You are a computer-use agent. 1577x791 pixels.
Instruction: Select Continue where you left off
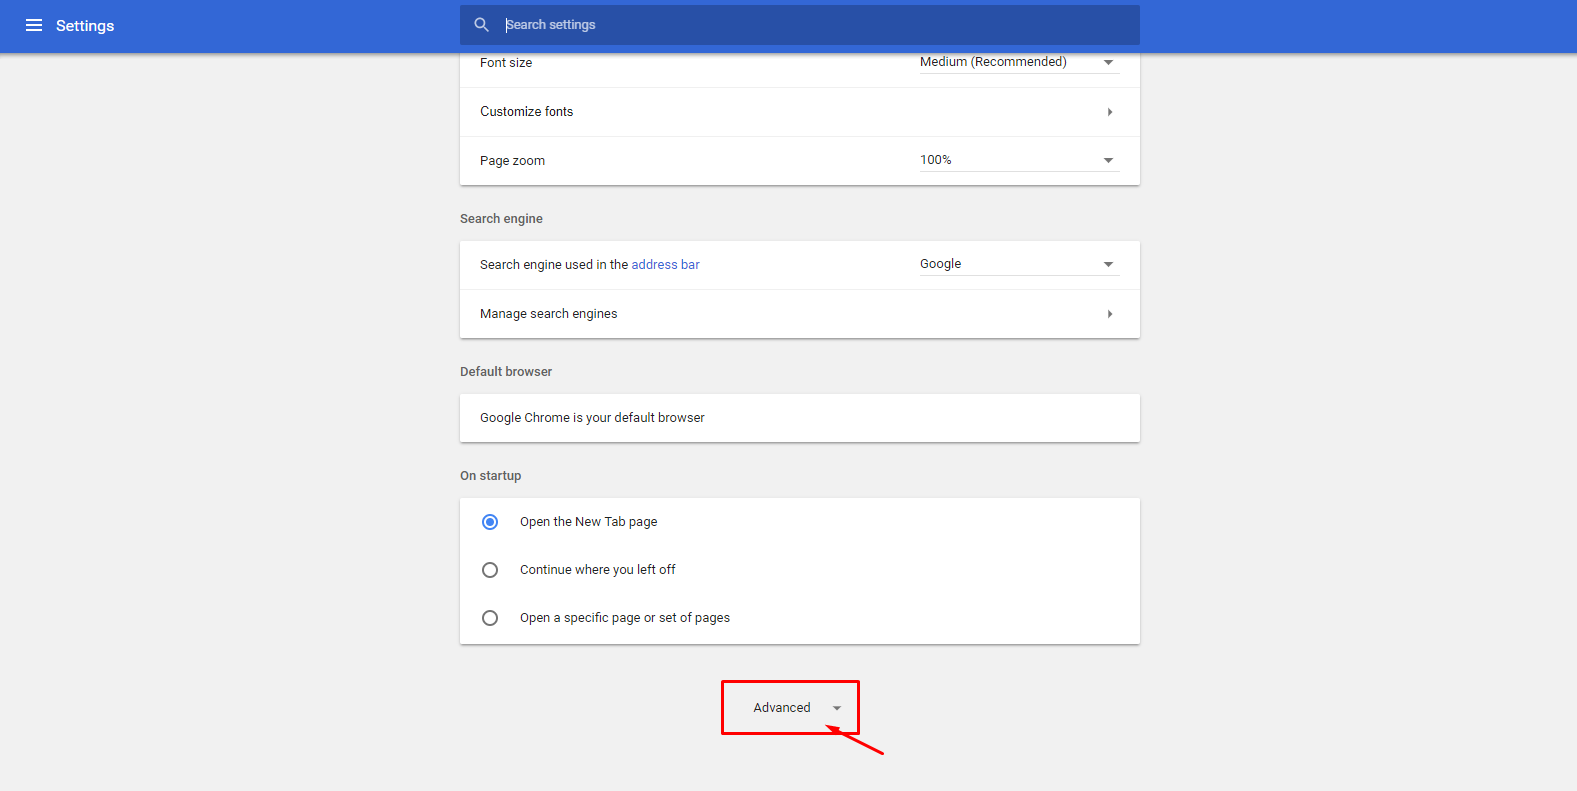tap(490, 570)
